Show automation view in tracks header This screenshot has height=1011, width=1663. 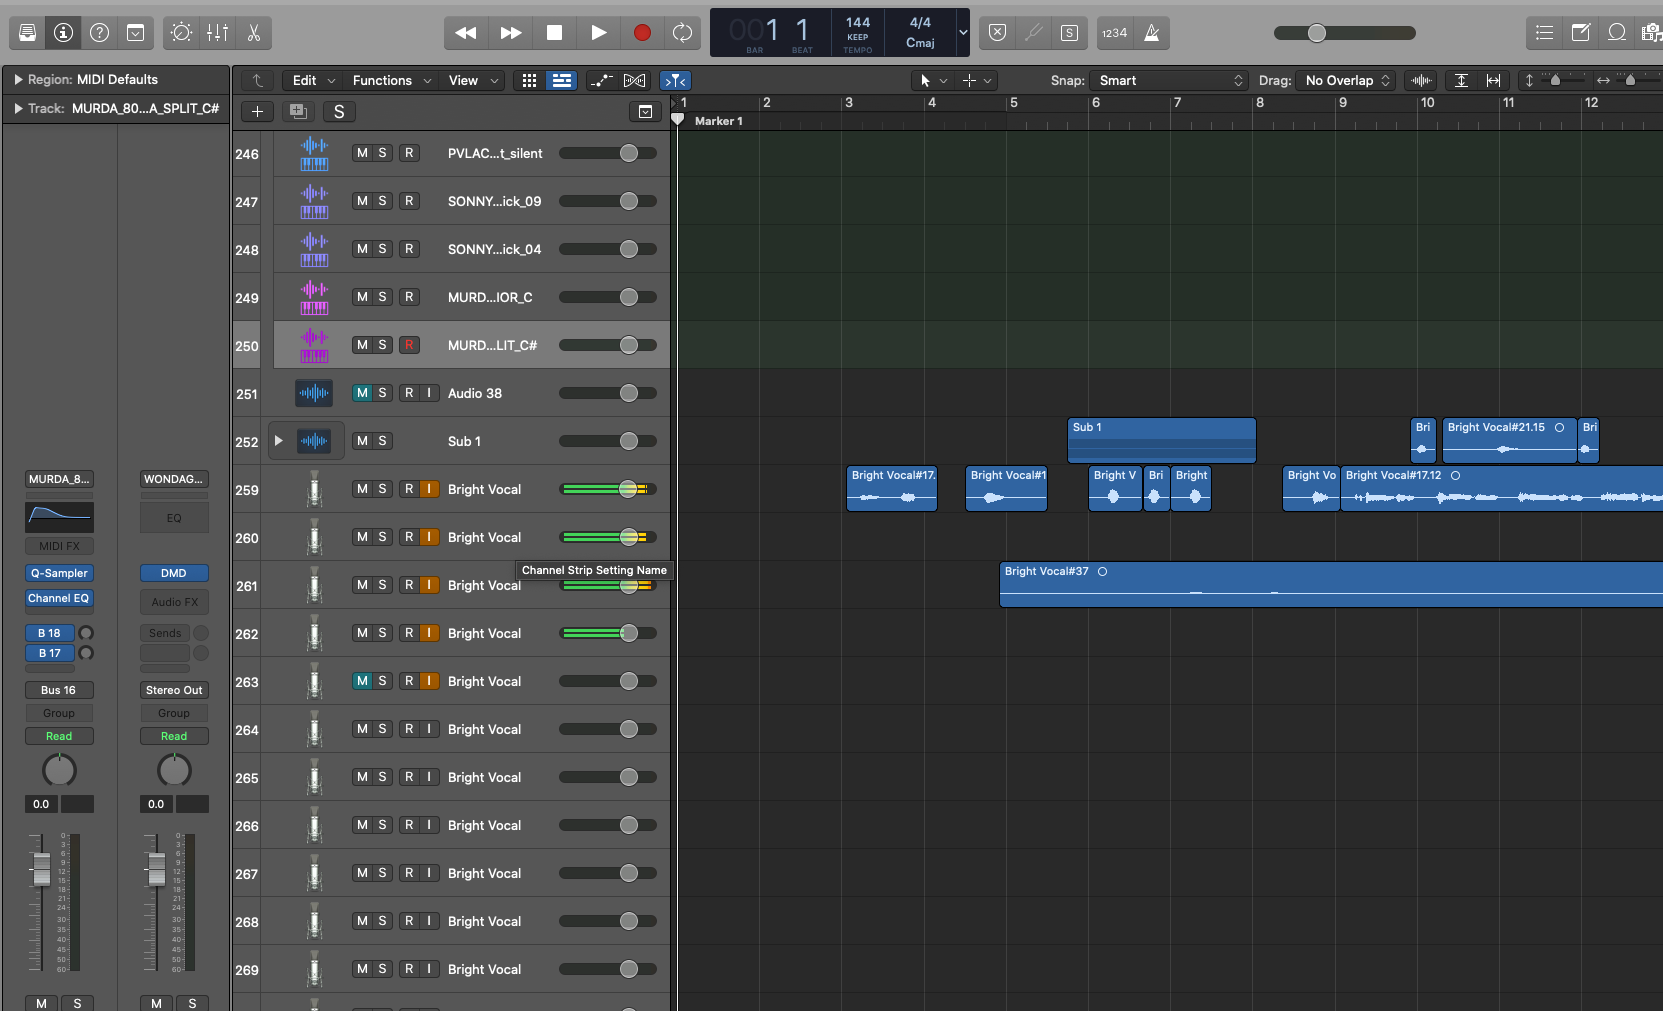pyautogui.click(x=601, y=81)
